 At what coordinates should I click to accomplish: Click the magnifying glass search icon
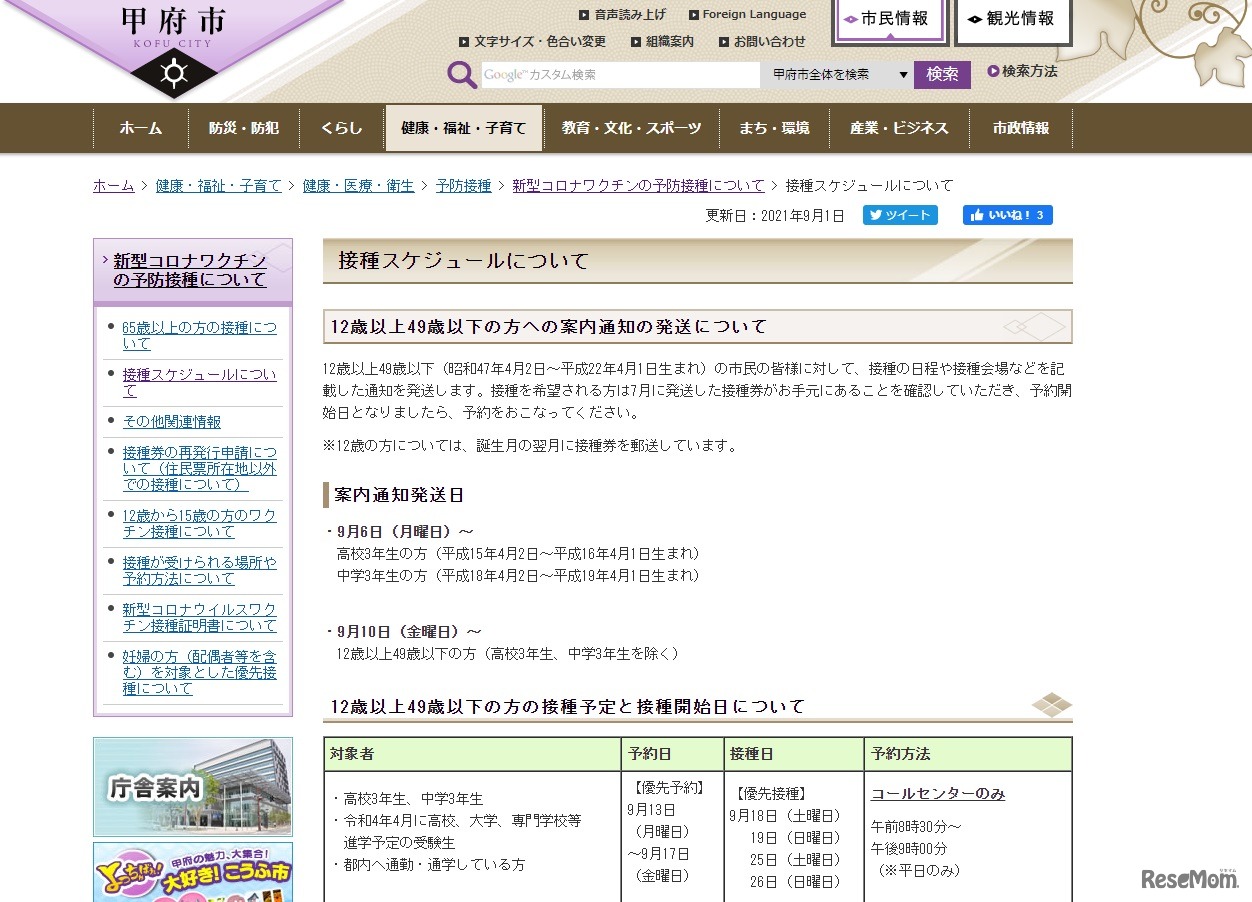click(x=461, y=74)
